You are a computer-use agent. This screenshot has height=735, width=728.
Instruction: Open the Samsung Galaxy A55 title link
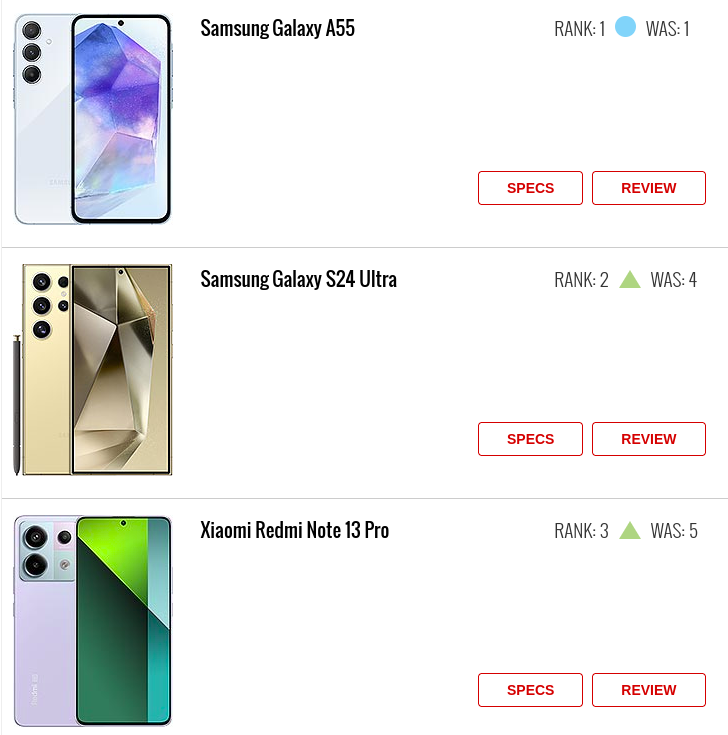click(278, 28)
